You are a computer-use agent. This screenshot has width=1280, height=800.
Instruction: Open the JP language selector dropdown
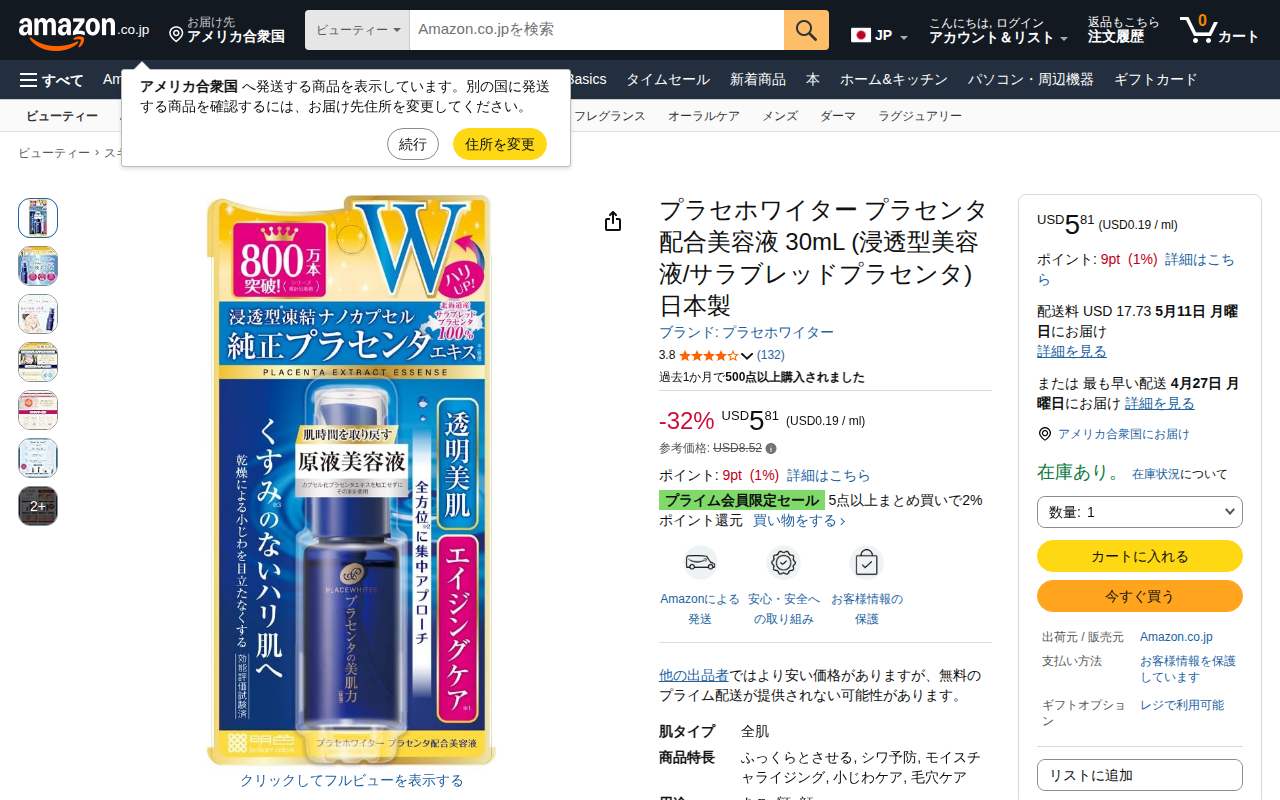pos(879,36)
